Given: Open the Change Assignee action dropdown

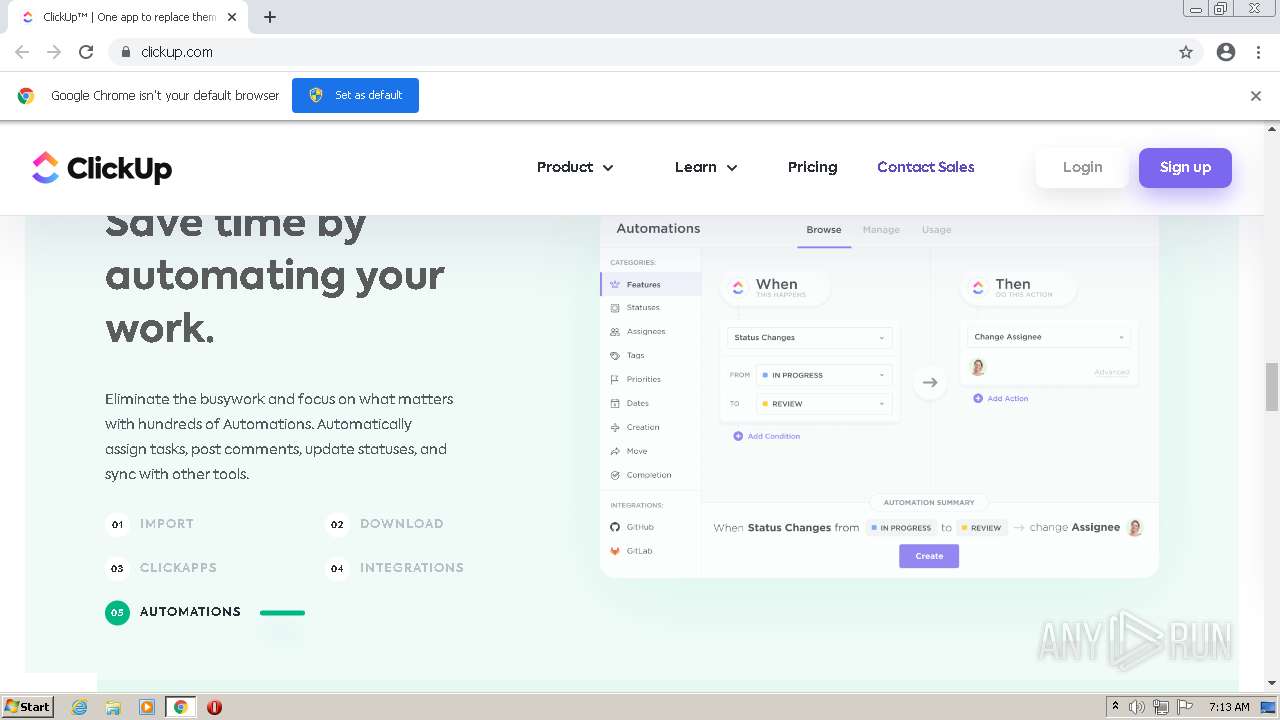Looking at the screenshot, I should pos(1049,337).
